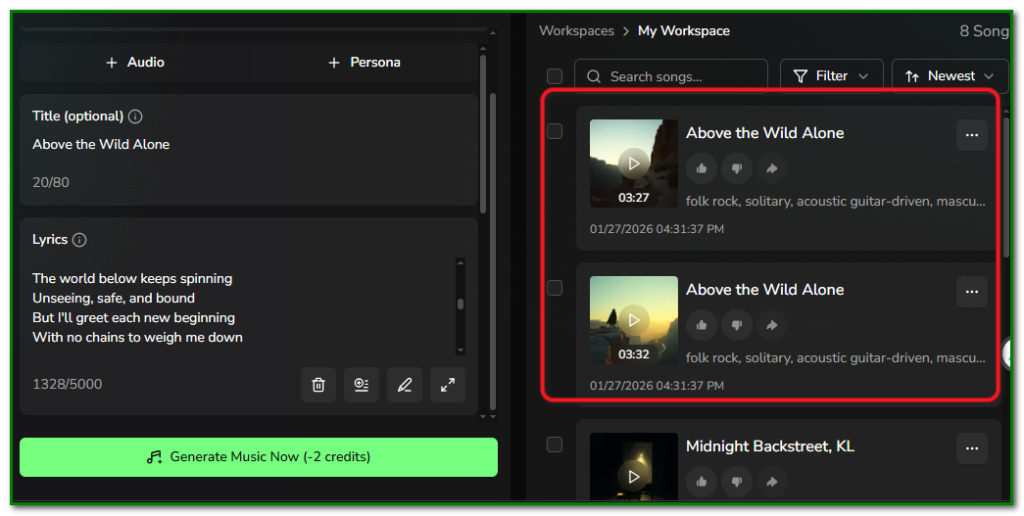The height and width of the screenshot is (516, 1024).
Task: Expand lyrics editor with the fullscreen icon
Action: coord(447,385)
